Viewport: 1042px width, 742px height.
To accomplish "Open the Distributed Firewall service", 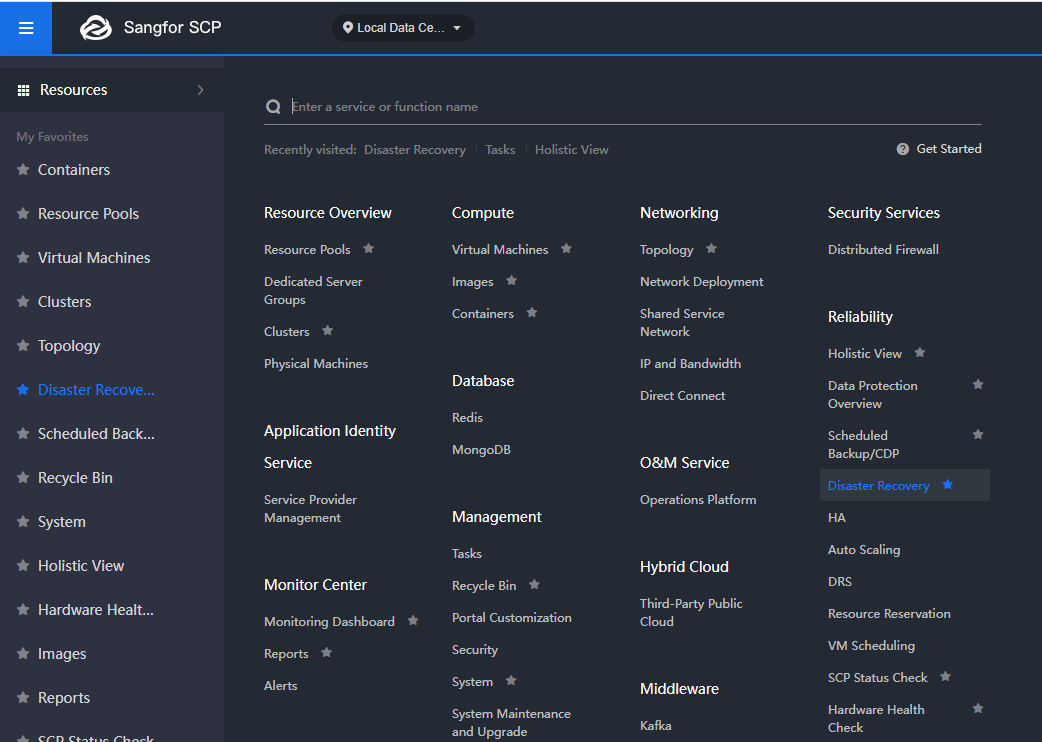I will pyautogui.click(x=883, y=250).
